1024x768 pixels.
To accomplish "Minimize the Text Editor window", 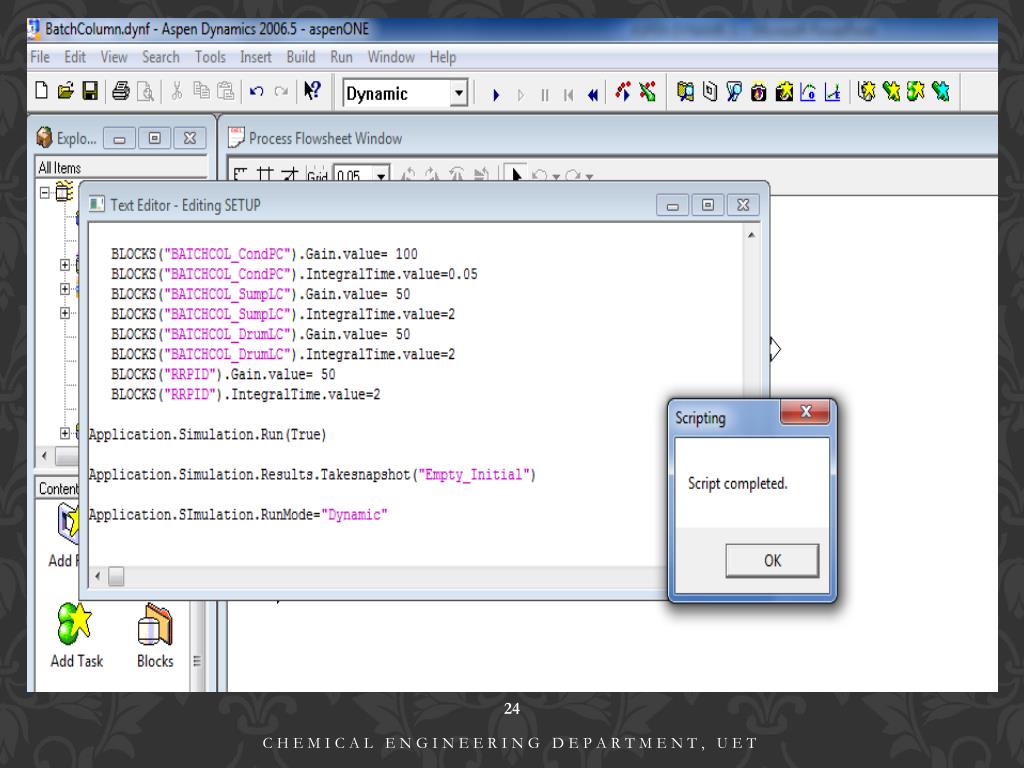I will pos(673,205).
